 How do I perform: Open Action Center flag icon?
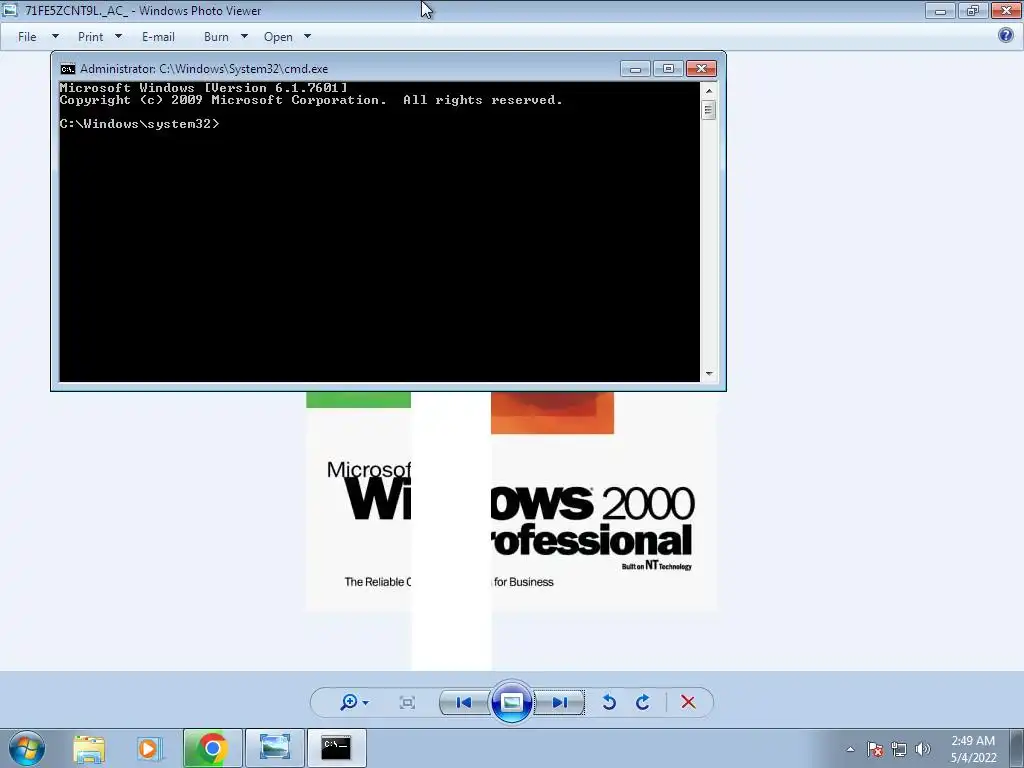point(875,749)
